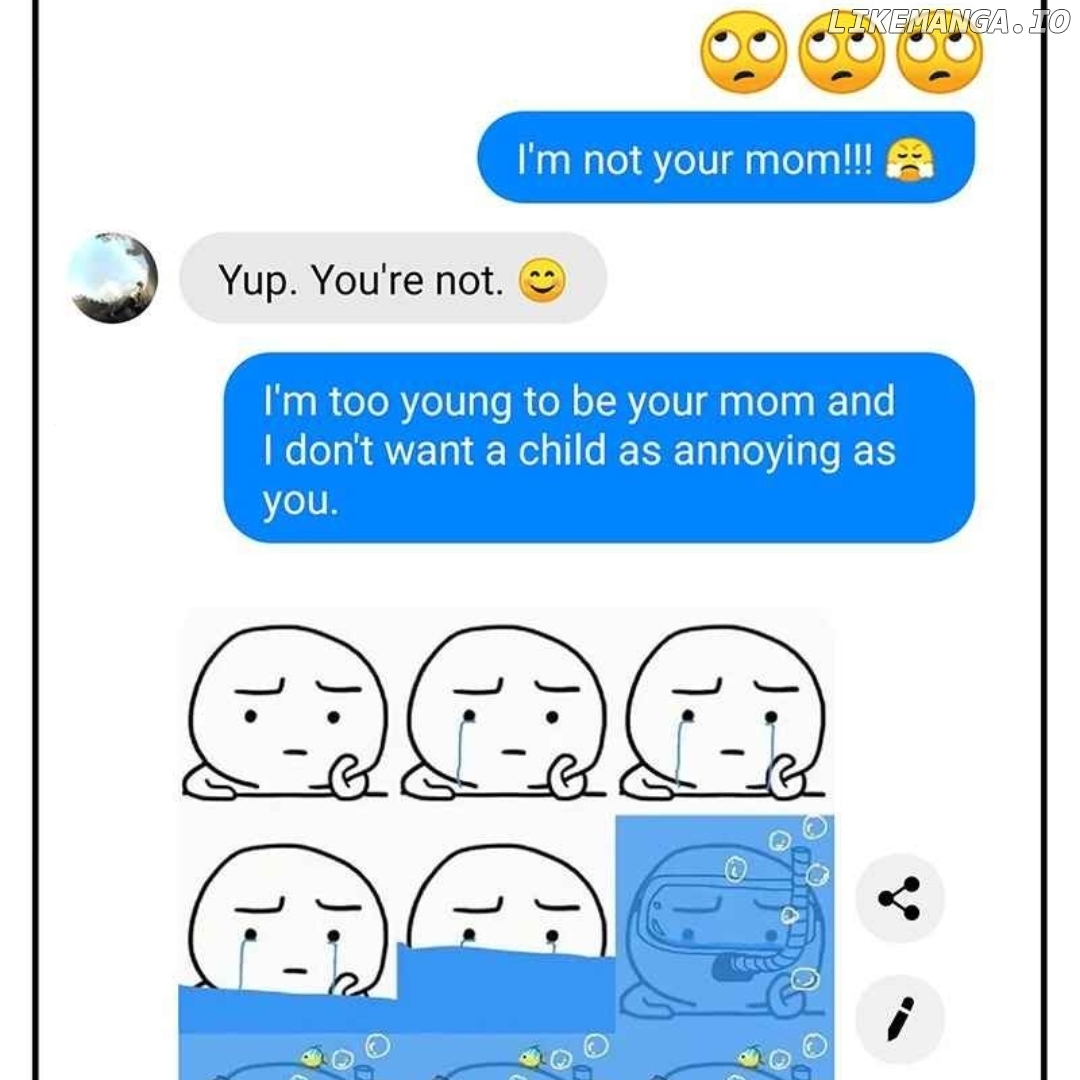Open the crying meme image attachment
Image resolution: width=1080 pixels, height=1080 pixels.
click(507, 844)
